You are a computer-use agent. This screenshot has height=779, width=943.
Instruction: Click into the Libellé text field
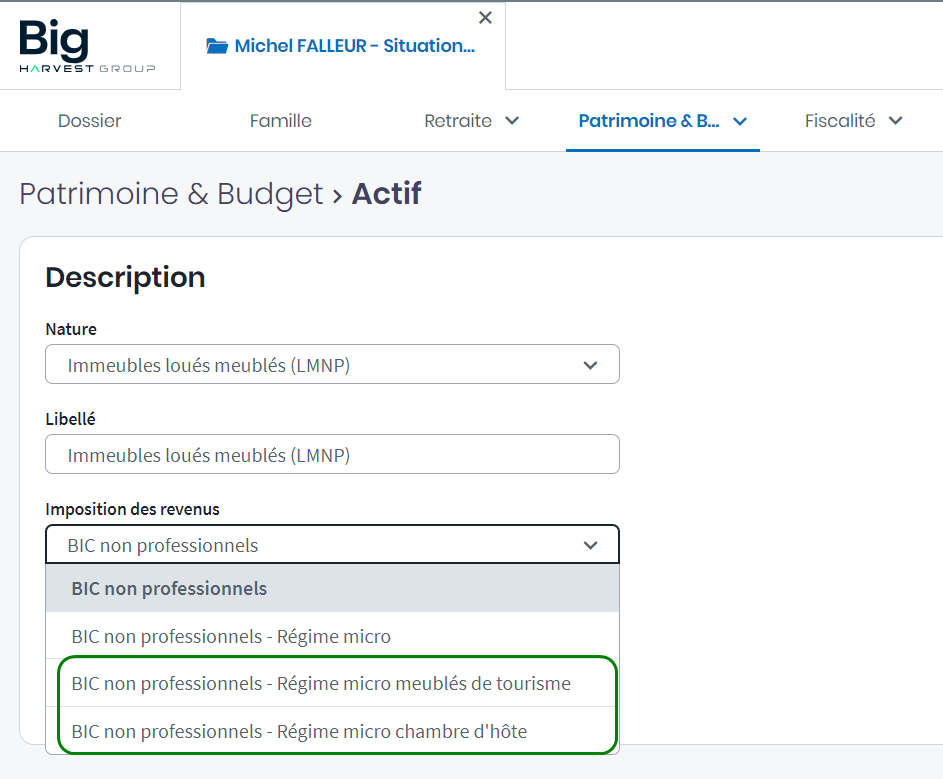(x=332, y=455)
